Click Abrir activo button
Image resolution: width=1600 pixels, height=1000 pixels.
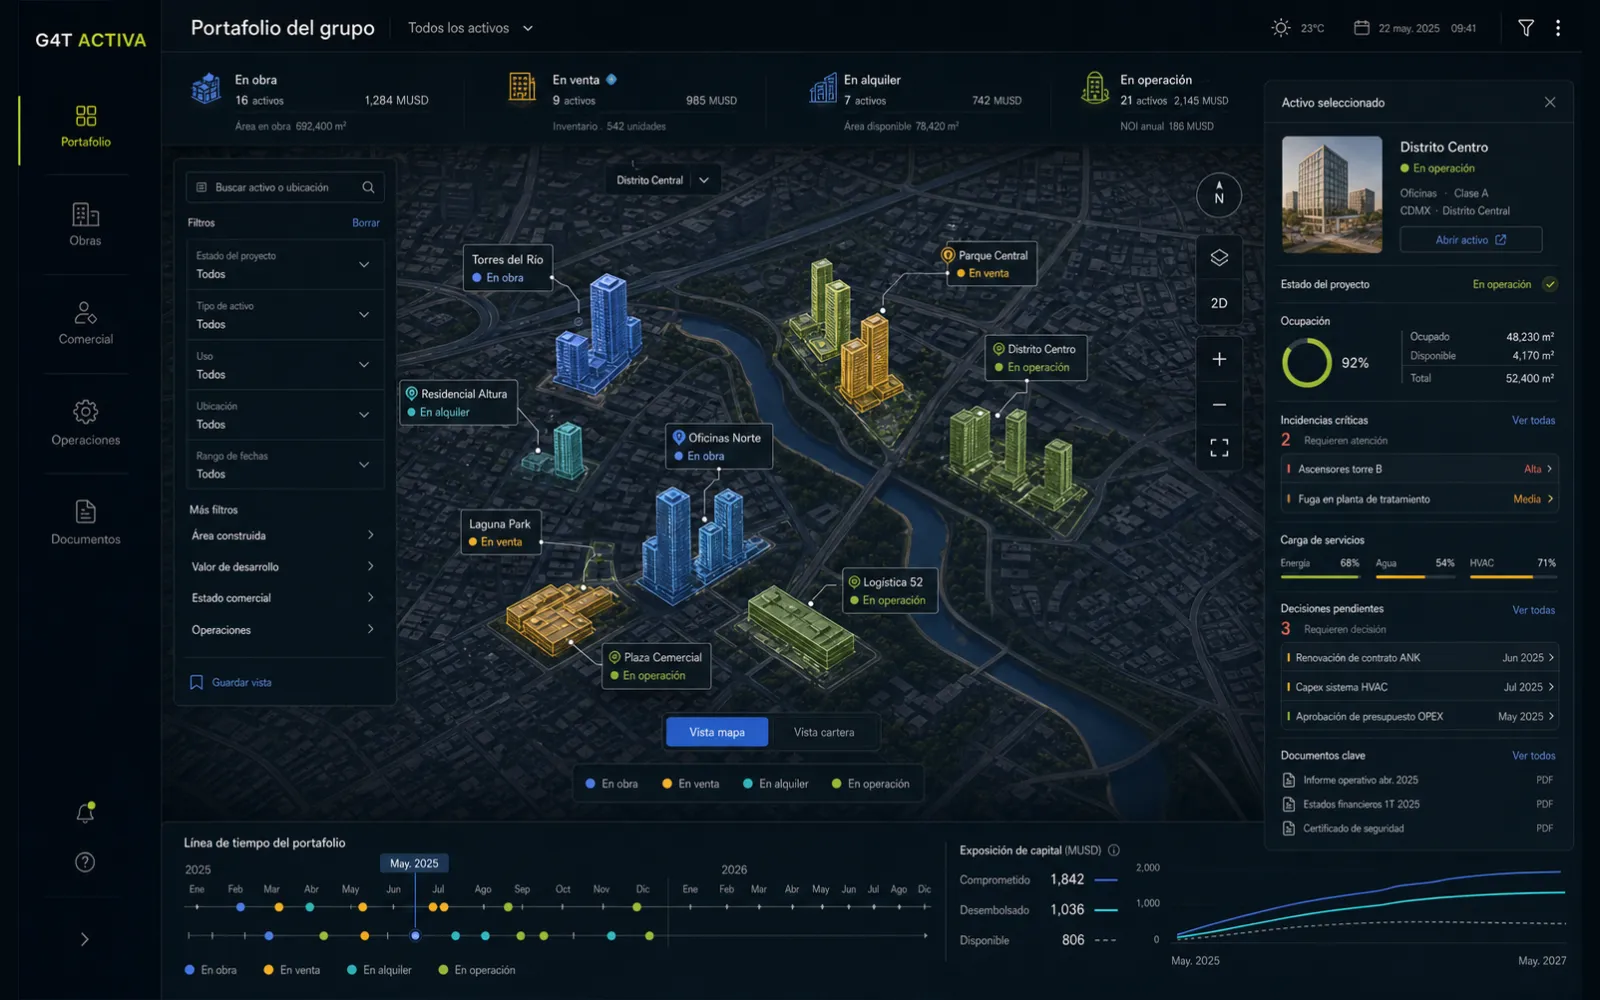pos(1471,240)
